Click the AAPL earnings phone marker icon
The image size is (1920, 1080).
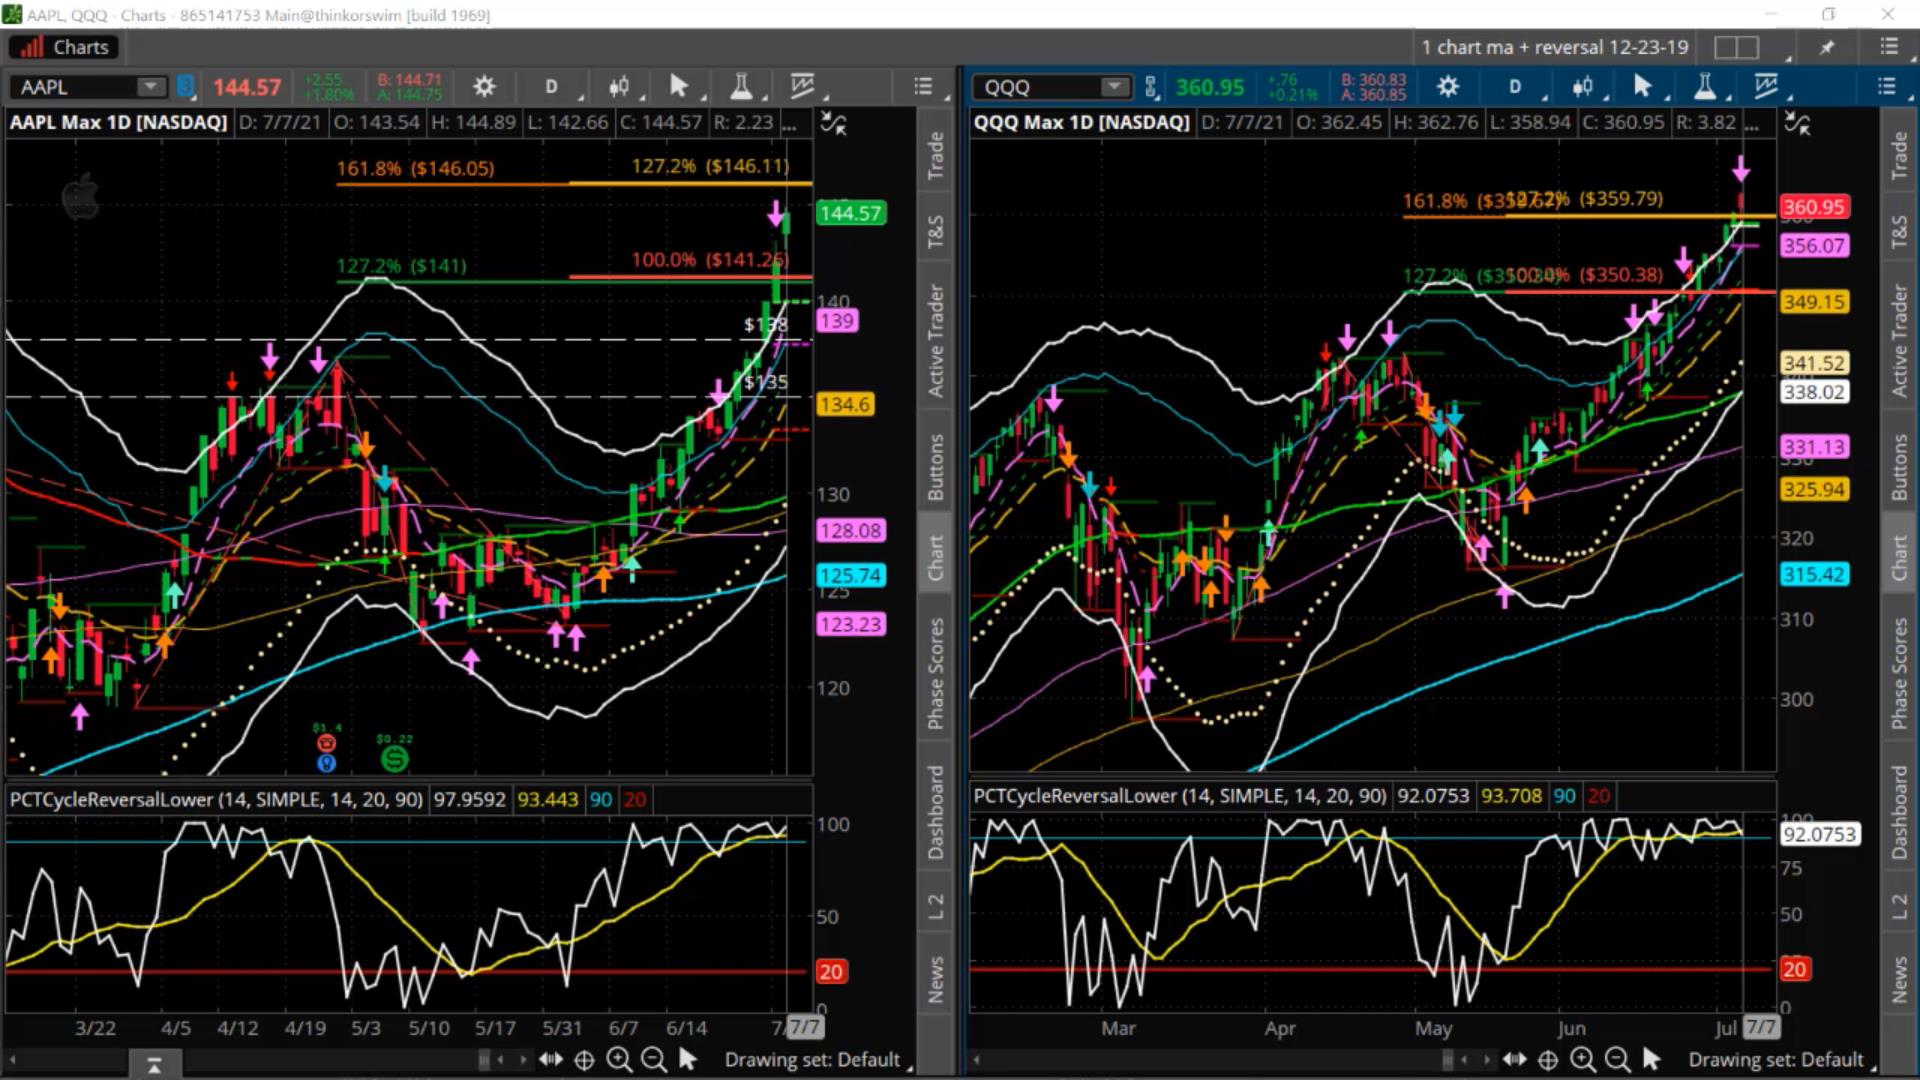(x=326, y=743)
